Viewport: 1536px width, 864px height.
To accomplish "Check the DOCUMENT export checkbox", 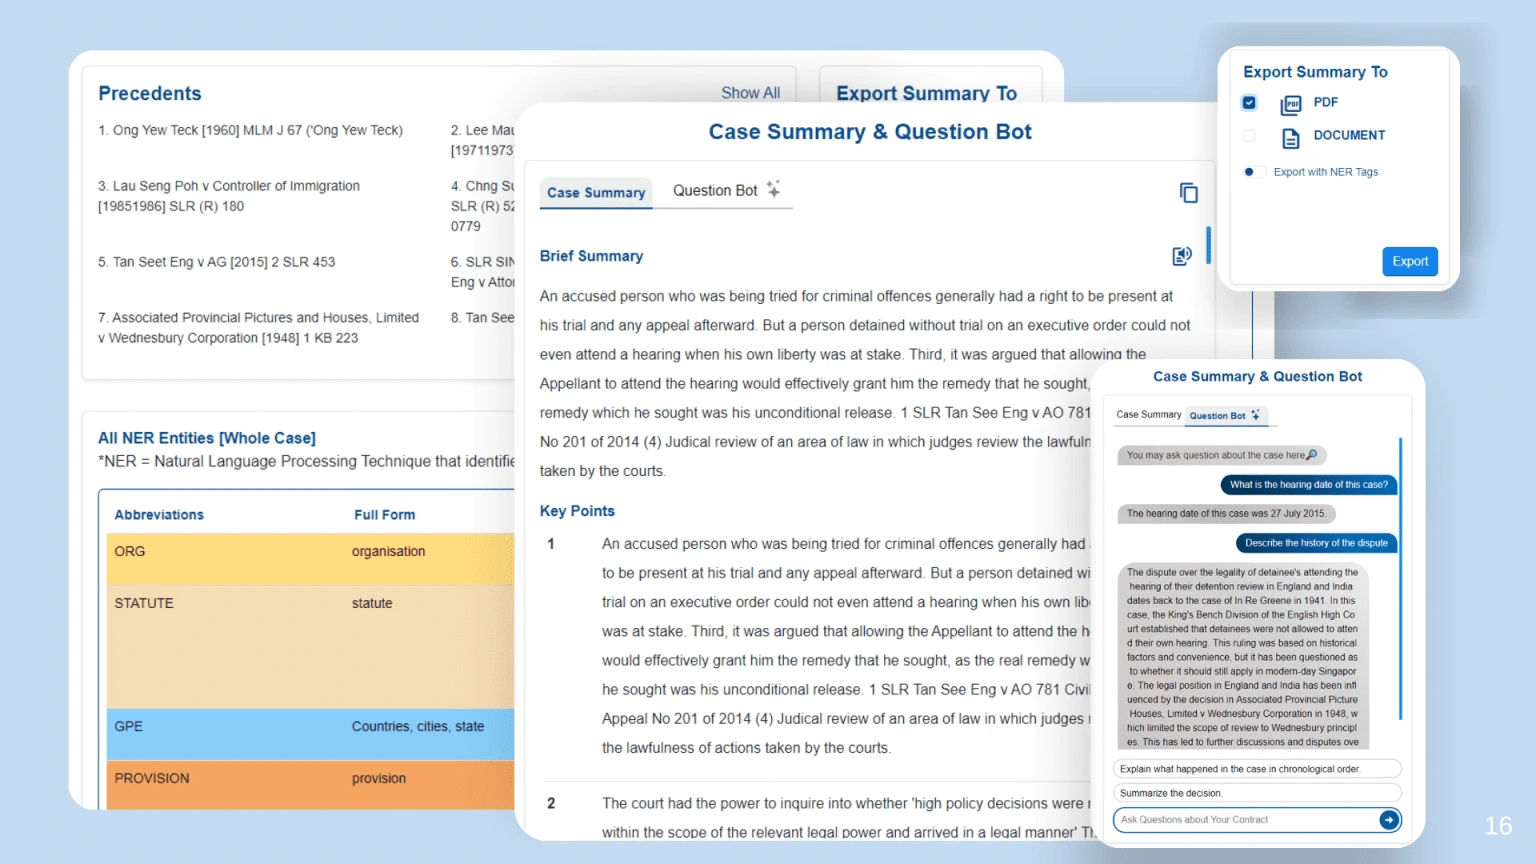I will (1249, 135).
